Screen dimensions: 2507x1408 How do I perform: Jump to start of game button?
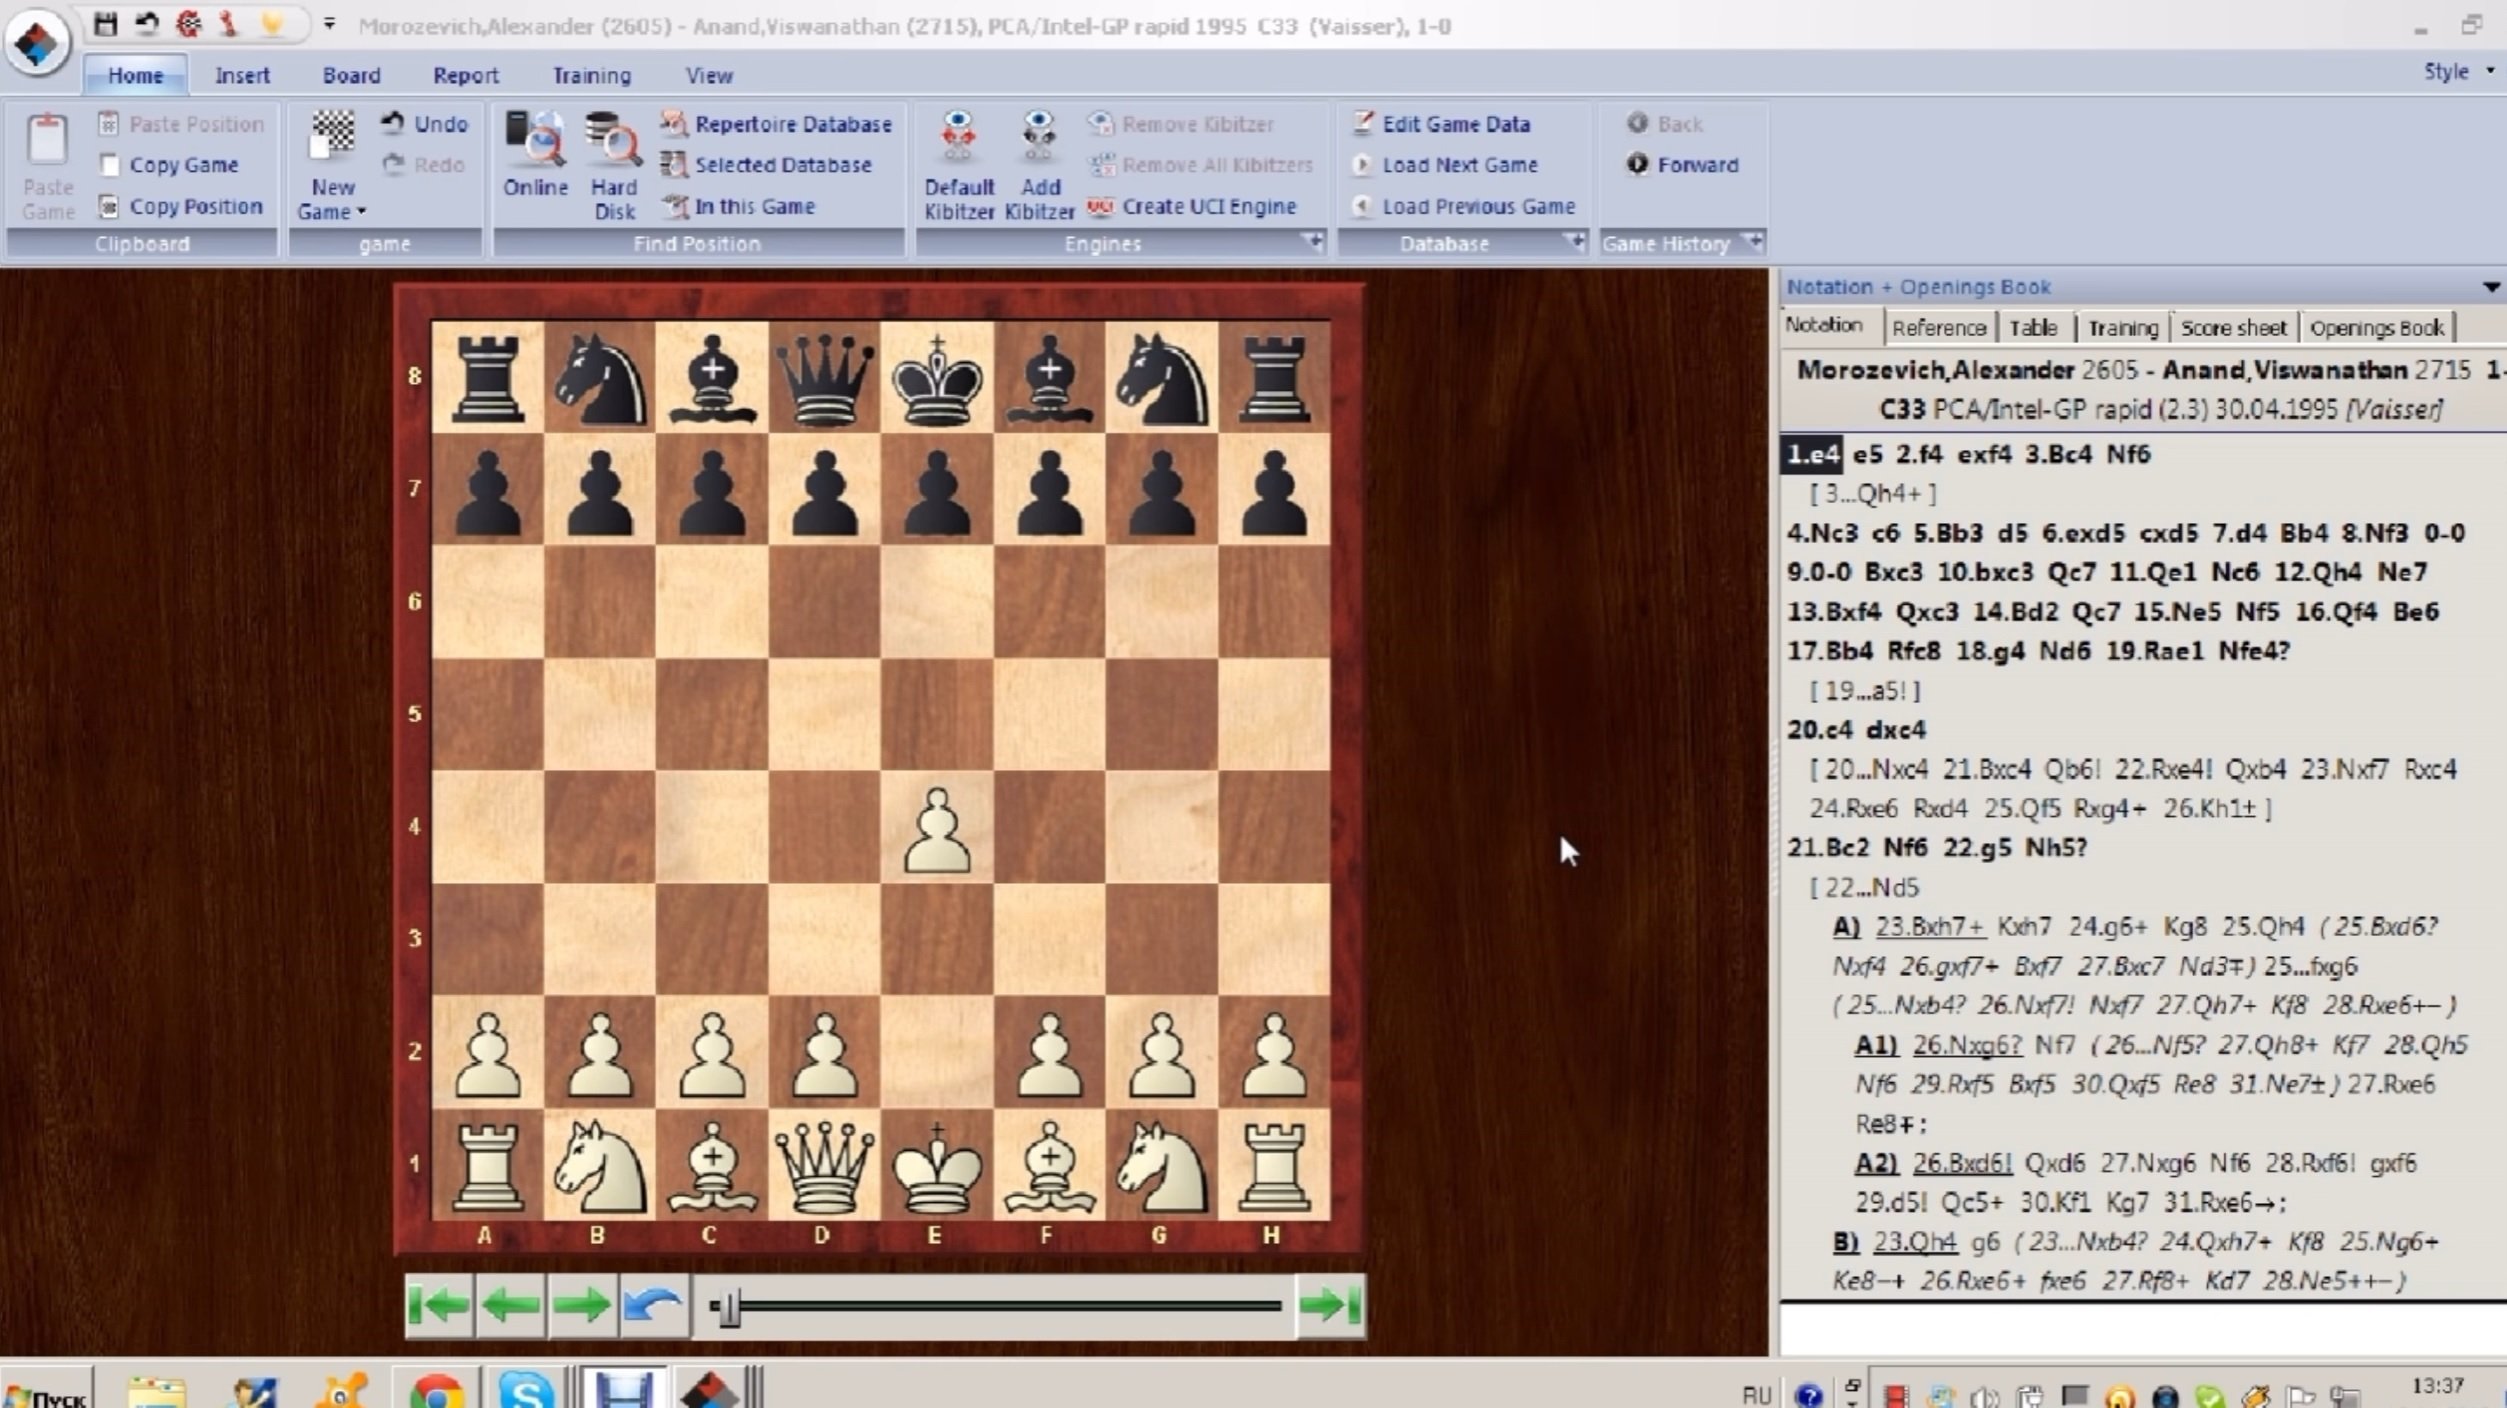tap(439, 1304)
